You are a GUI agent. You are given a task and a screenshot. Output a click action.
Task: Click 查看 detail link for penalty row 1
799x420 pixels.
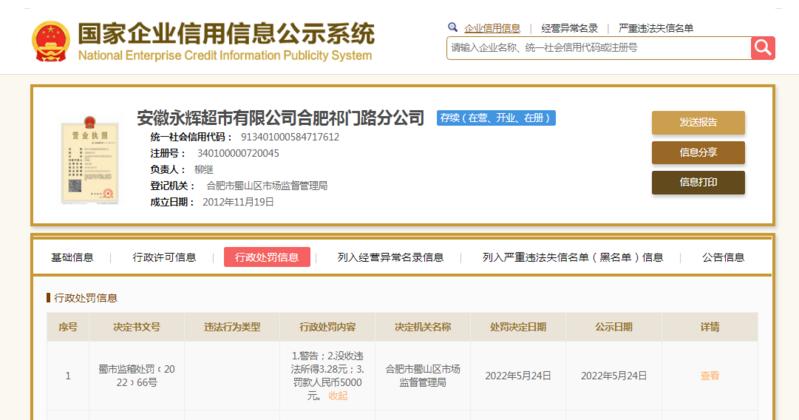pos(709,376)
